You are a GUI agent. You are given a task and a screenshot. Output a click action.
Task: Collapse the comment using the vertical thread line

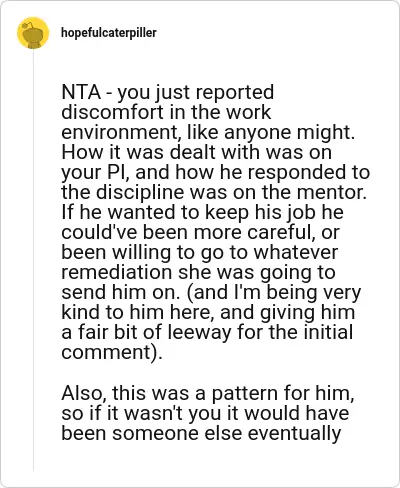[x=33, y=260]
